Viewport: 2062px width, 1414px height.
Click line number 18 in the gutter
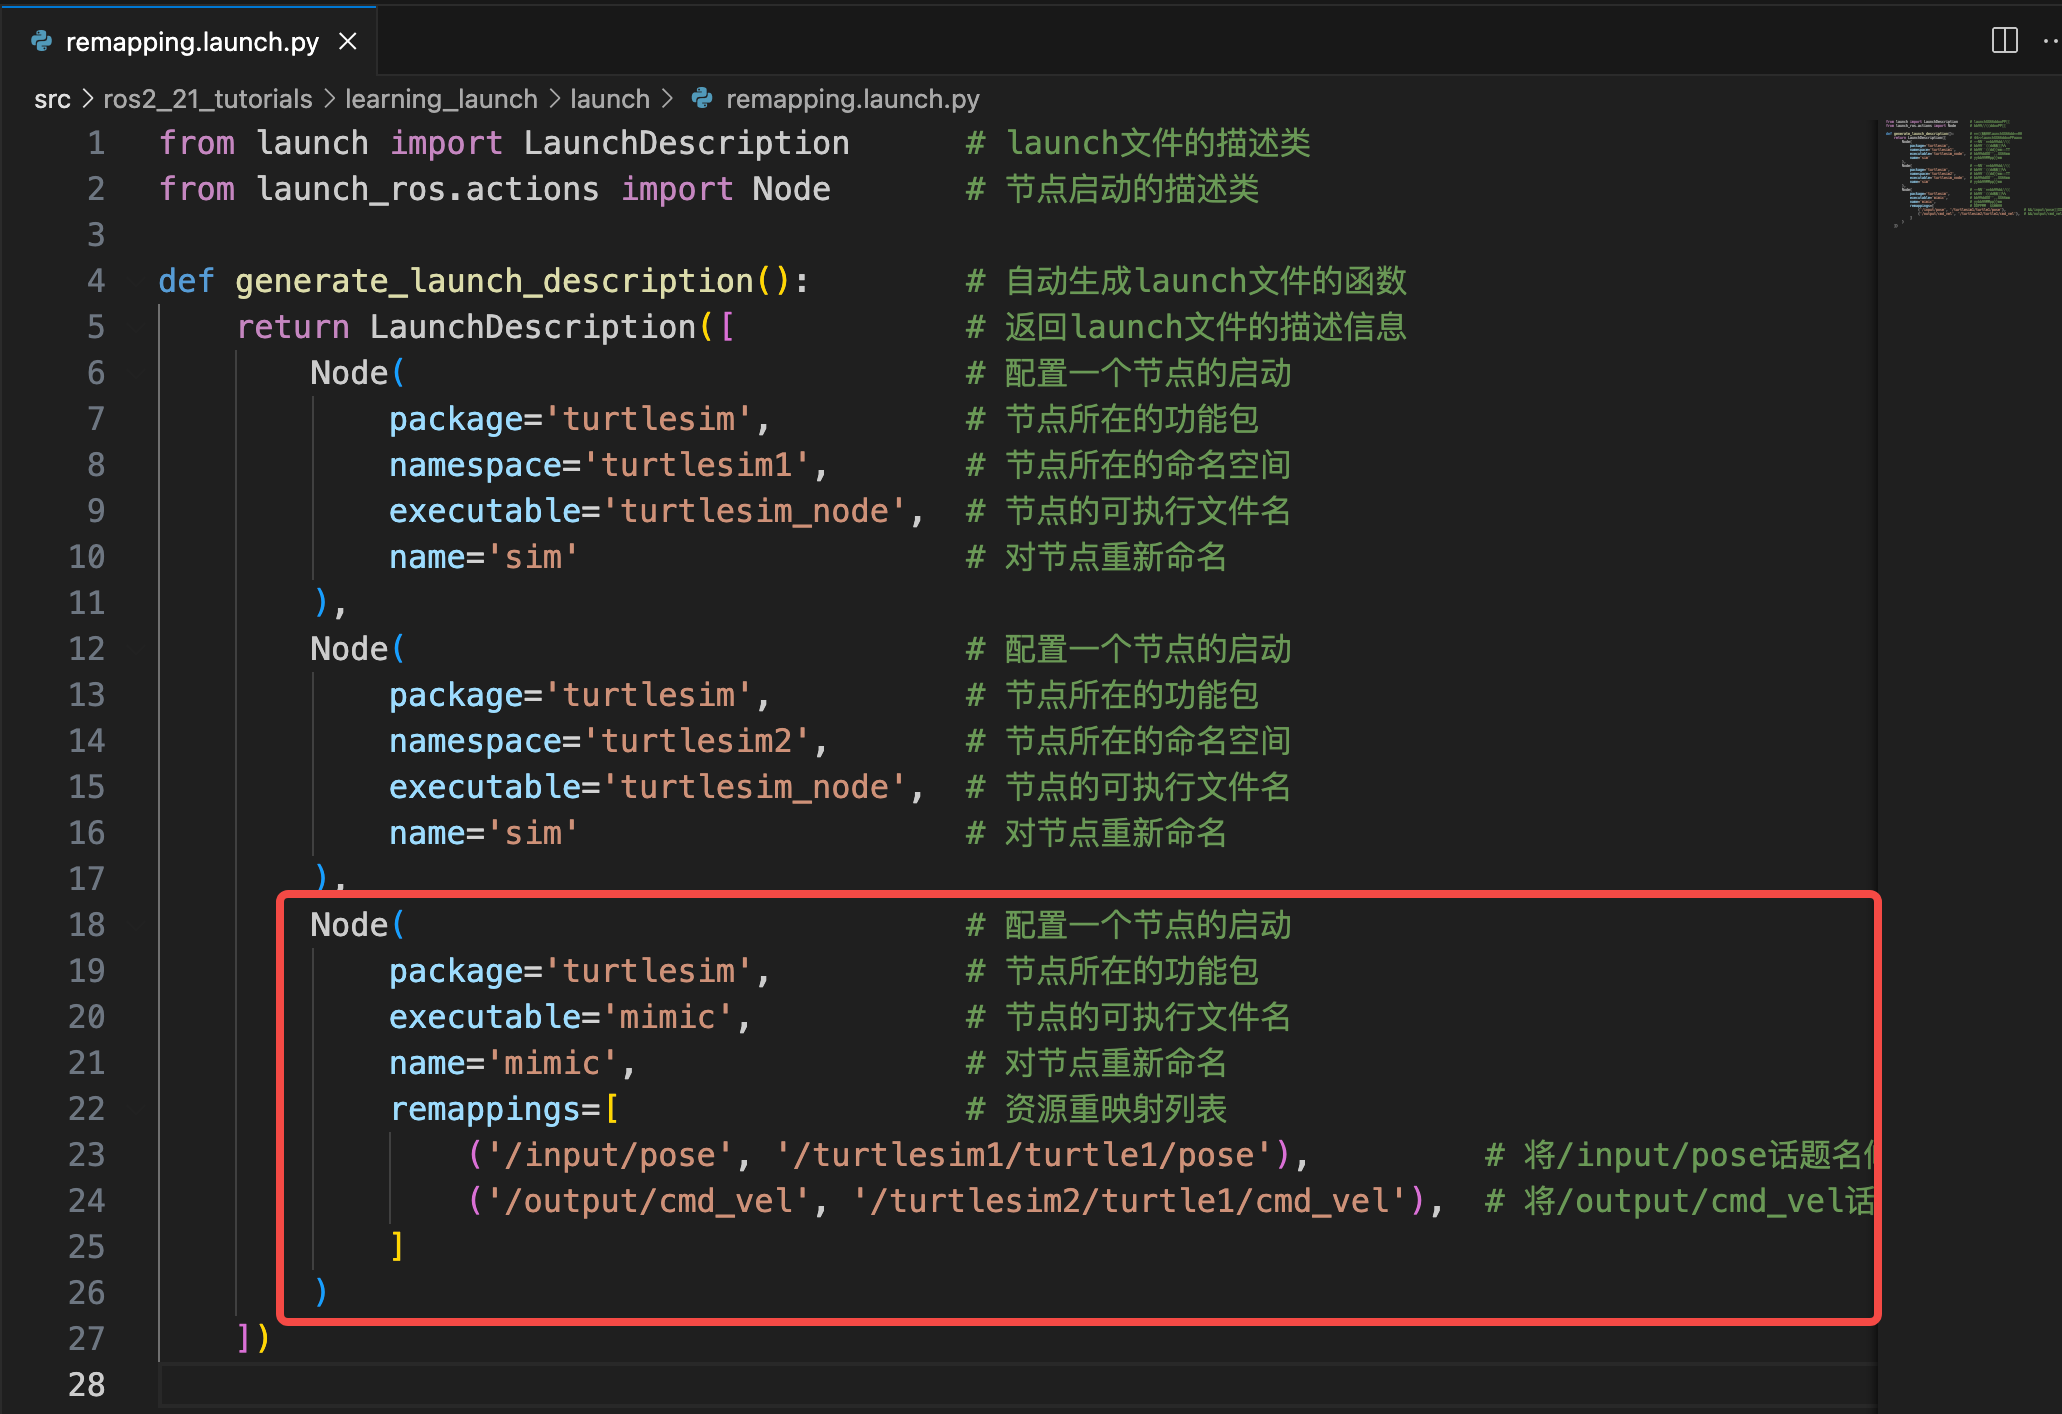tap(87, 925)
